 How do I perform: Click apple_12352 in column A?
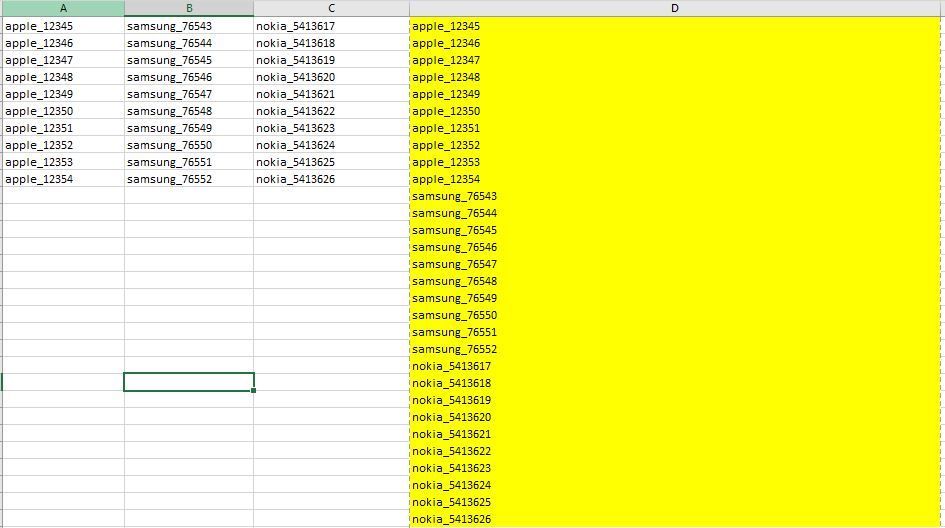point(63,145)
